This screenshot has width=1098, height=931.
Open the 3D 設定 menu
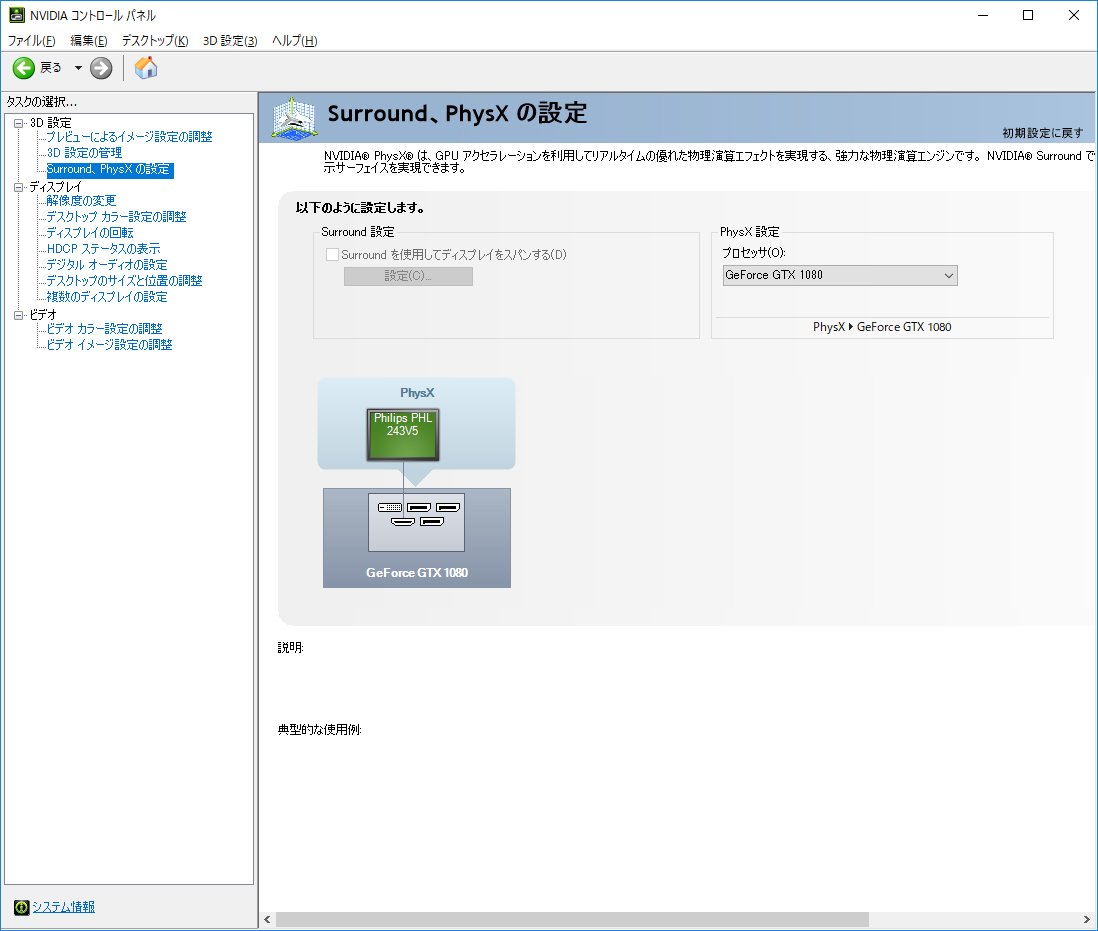[230, 41]
